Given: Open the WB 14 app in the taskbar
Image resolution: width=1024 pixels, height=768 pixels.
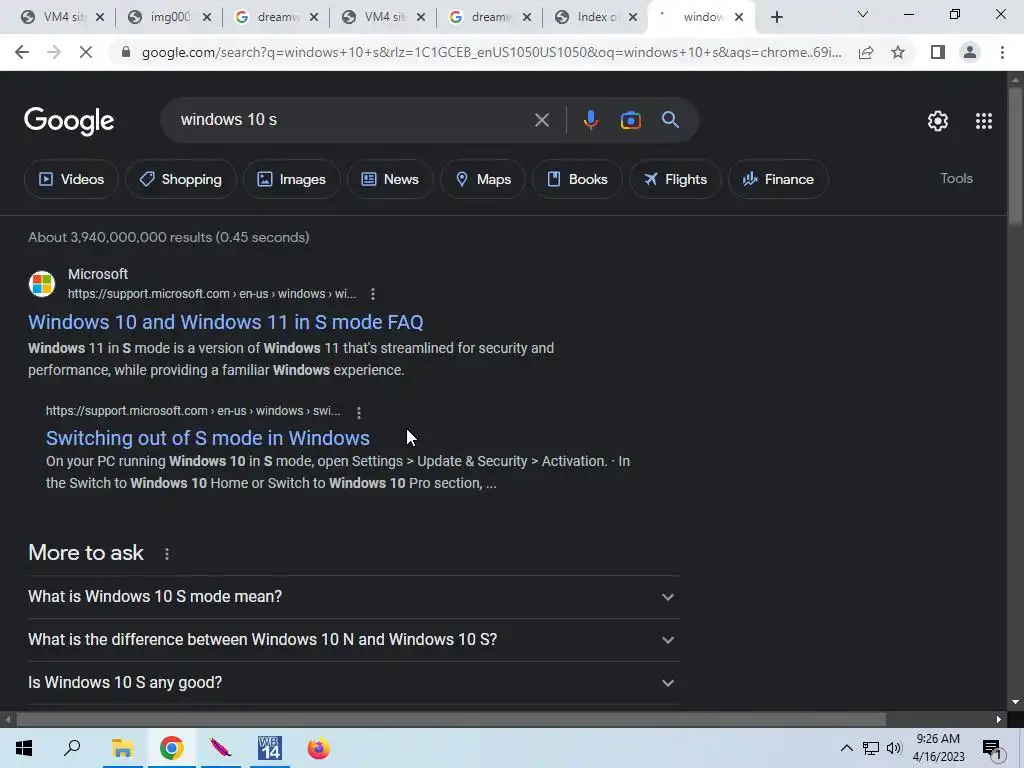Looking at the screenshot, I should [269, 748].
